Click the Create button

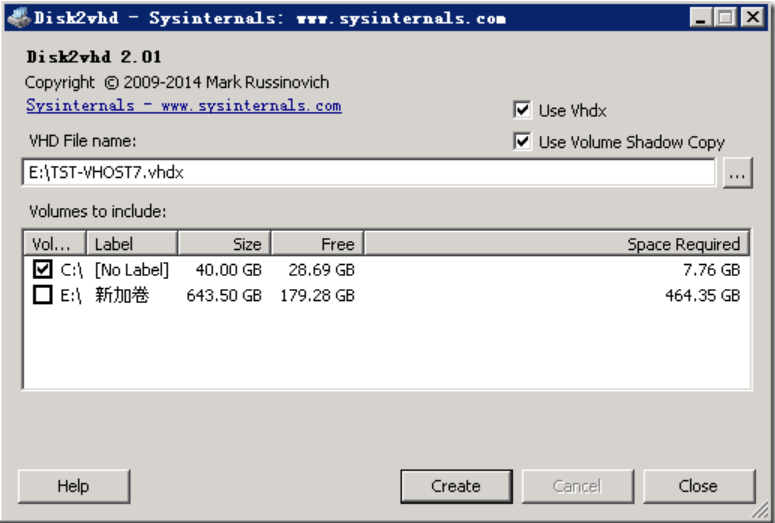click(x=456, y=486)
